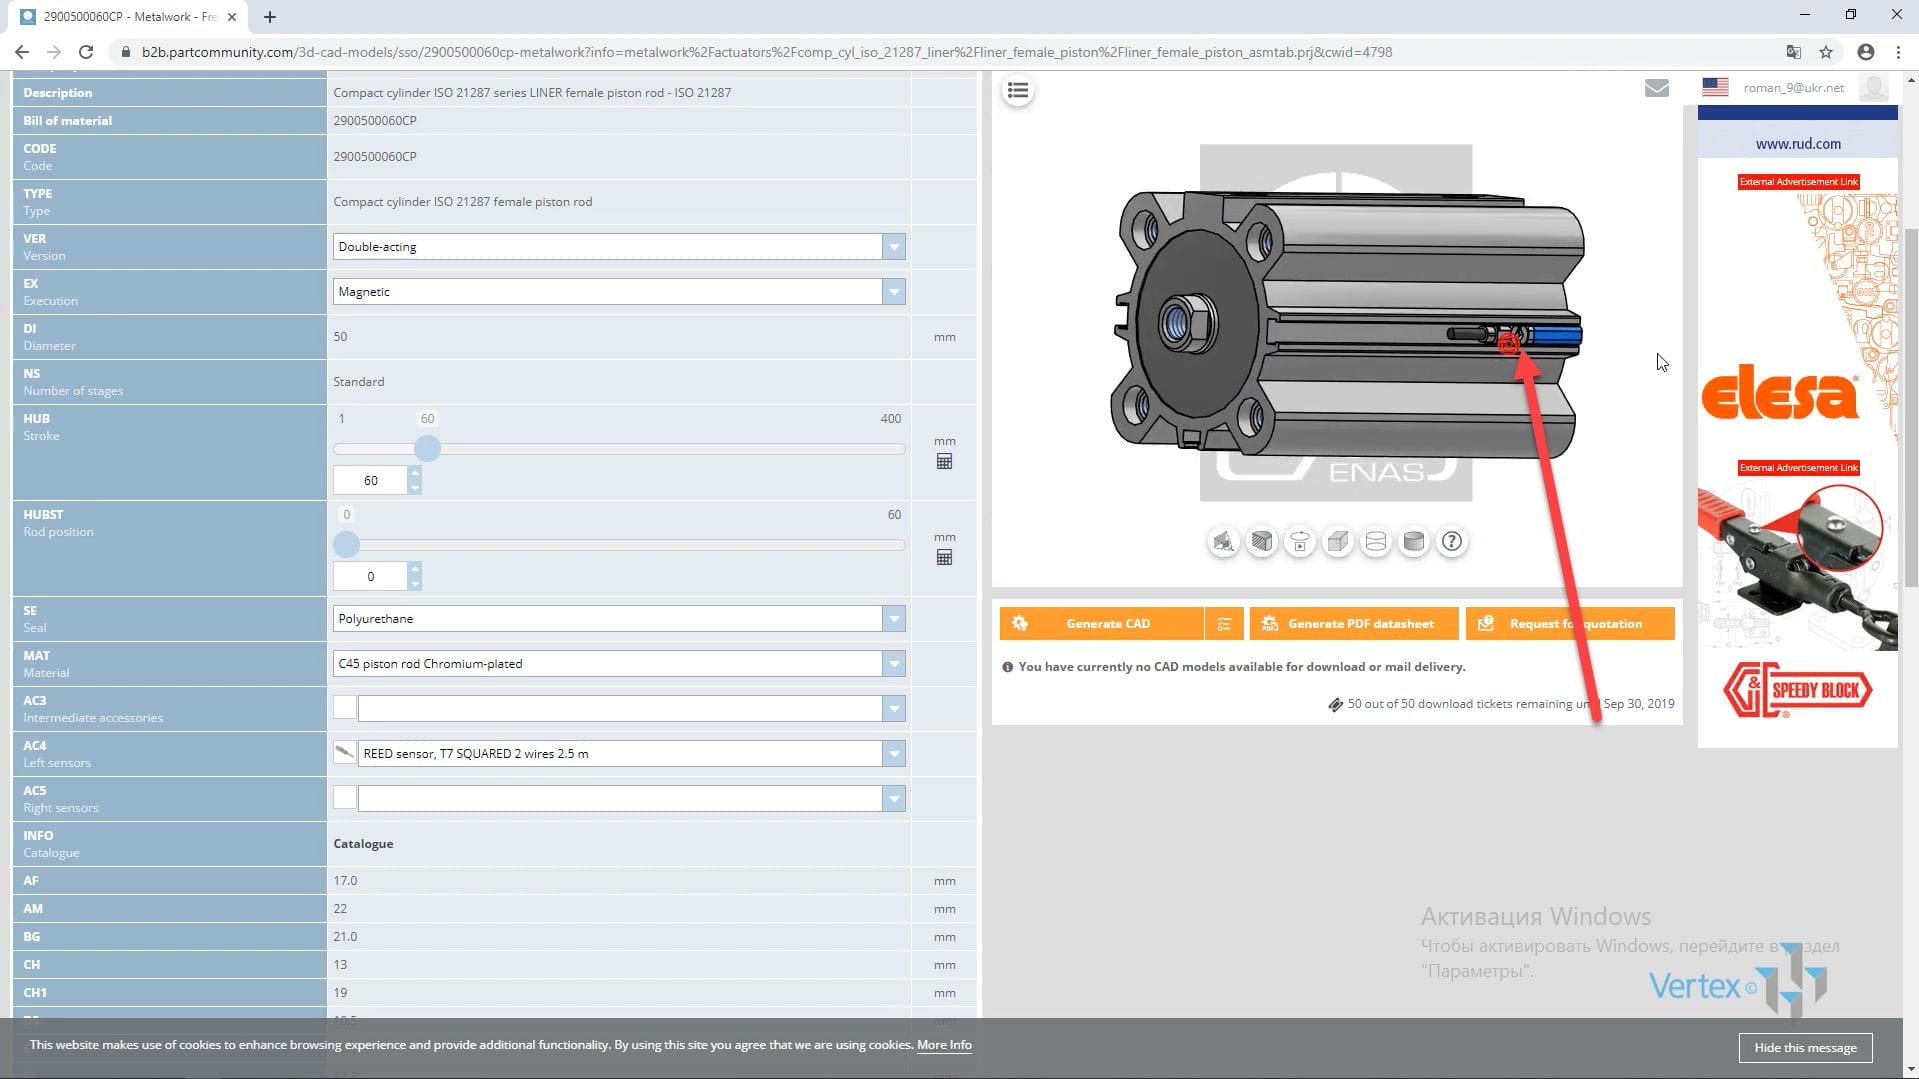Click the elesa advertisement banner

click(x=1779, y=395)
